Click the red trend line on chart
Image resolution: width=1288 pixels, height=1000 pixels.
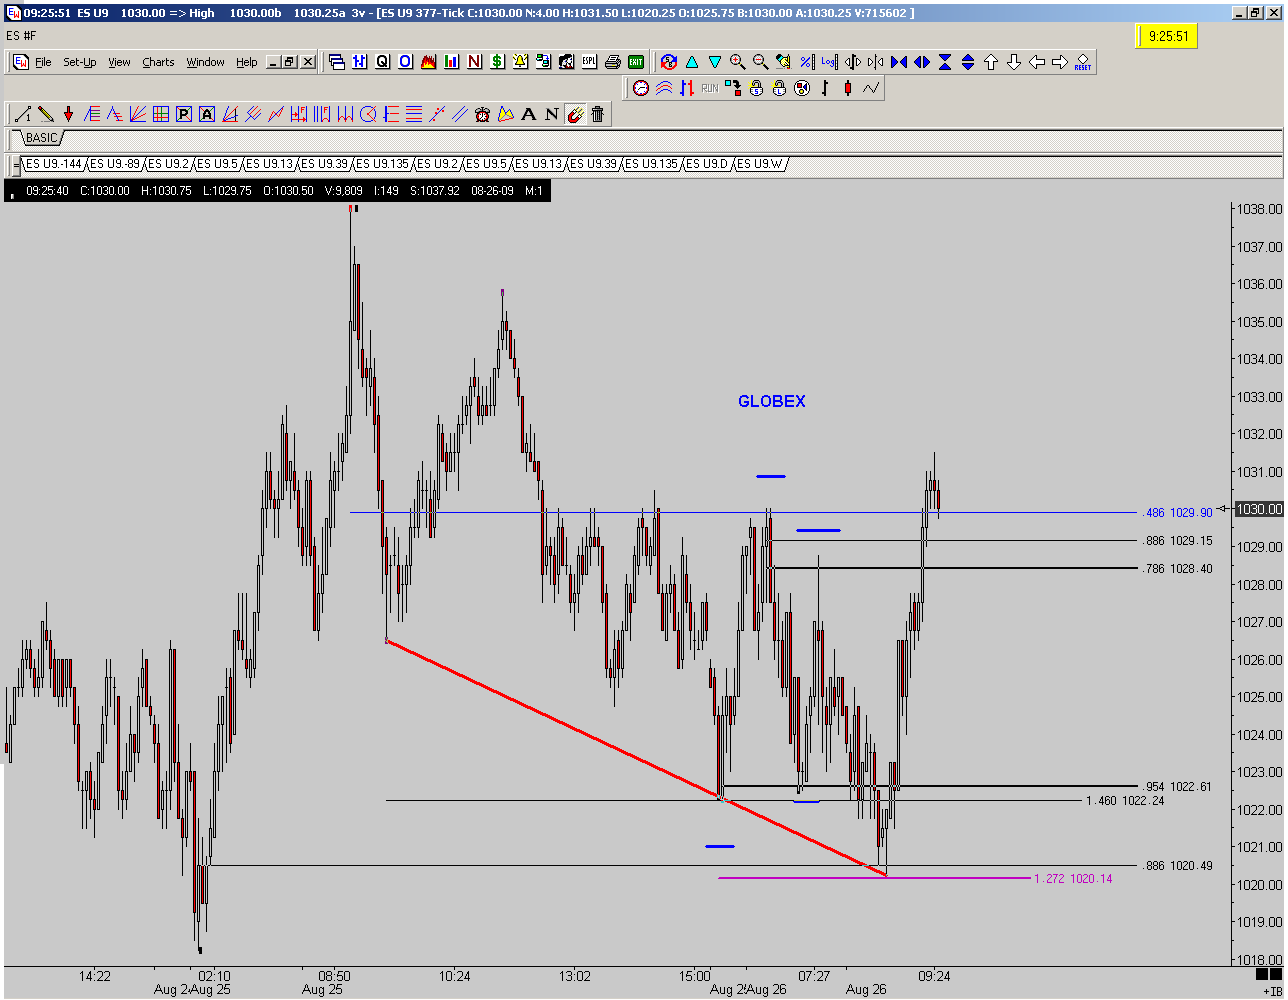(636, 758)
